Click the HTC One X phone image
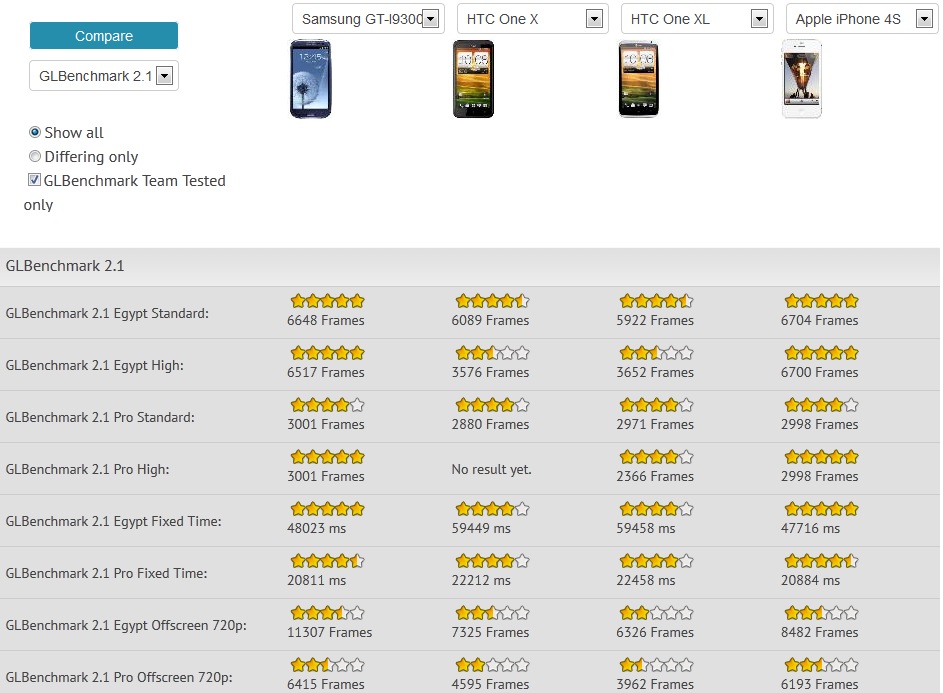The height and width of the screenshot is (693, 943). (x=473, y=79)
